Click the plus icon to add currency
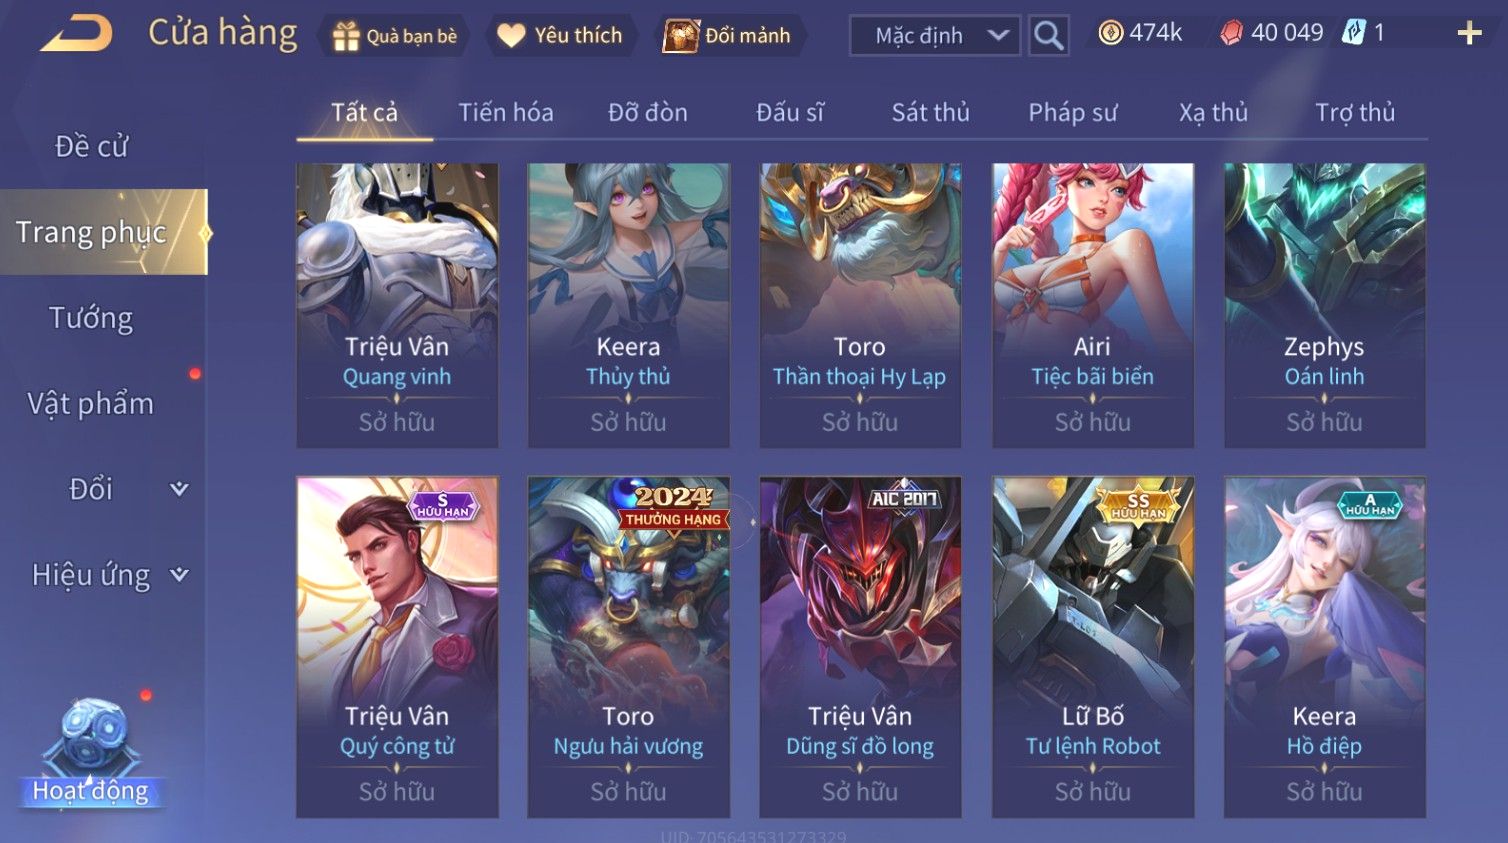The image size is (1508, 843). coord(1469,34)
